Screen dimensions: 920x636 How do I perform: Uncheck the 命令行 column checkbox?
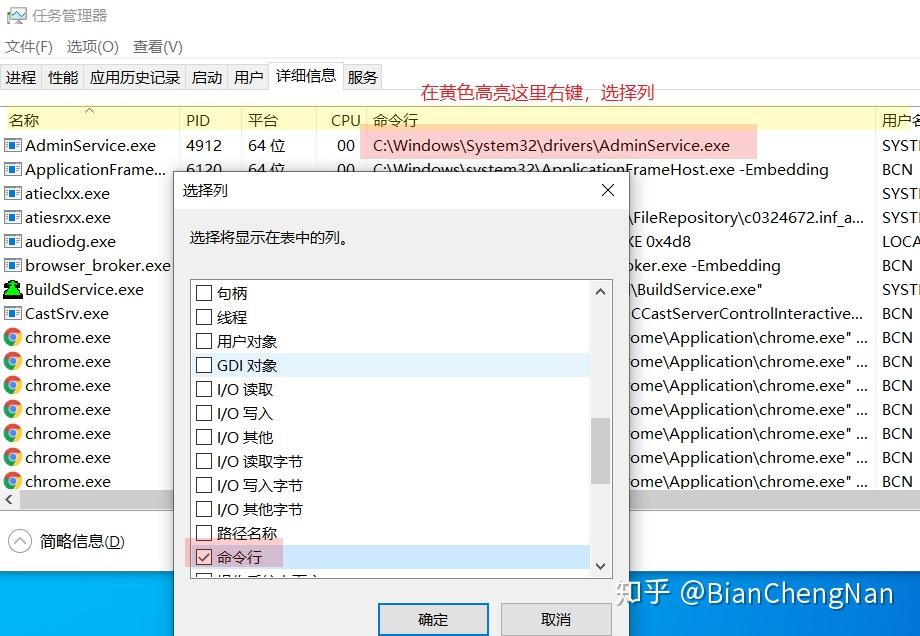(206, 557)
